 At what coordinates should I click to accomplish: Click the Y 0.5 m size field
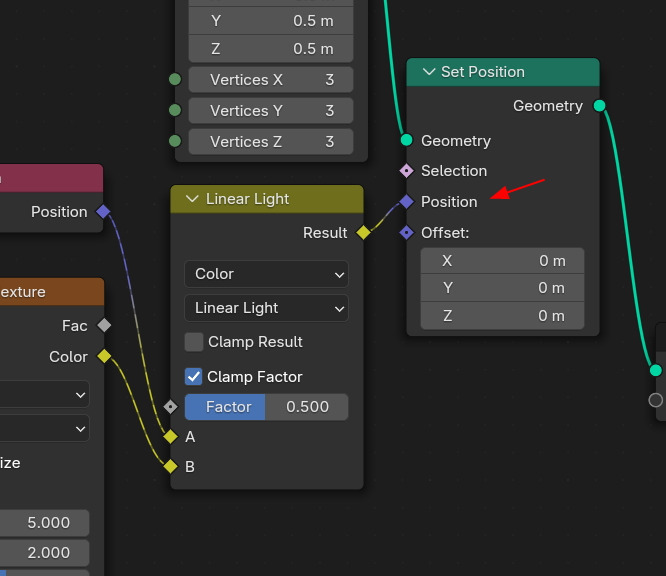click(x=271, y=21)
